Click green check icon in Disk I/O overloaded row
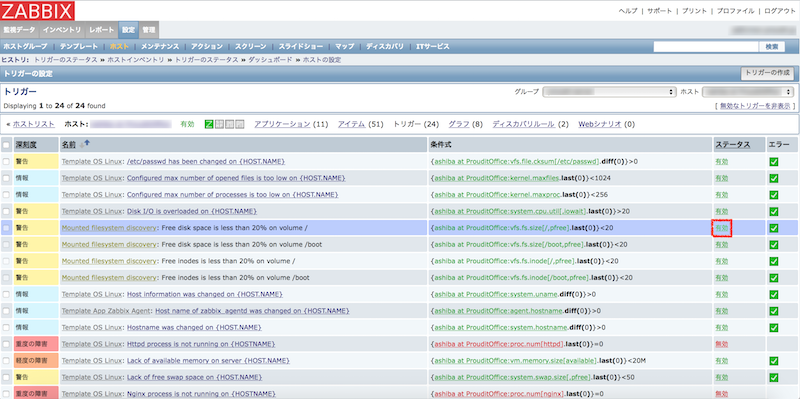The width and height of the screenshot is (800, 399). click(774, 211)
